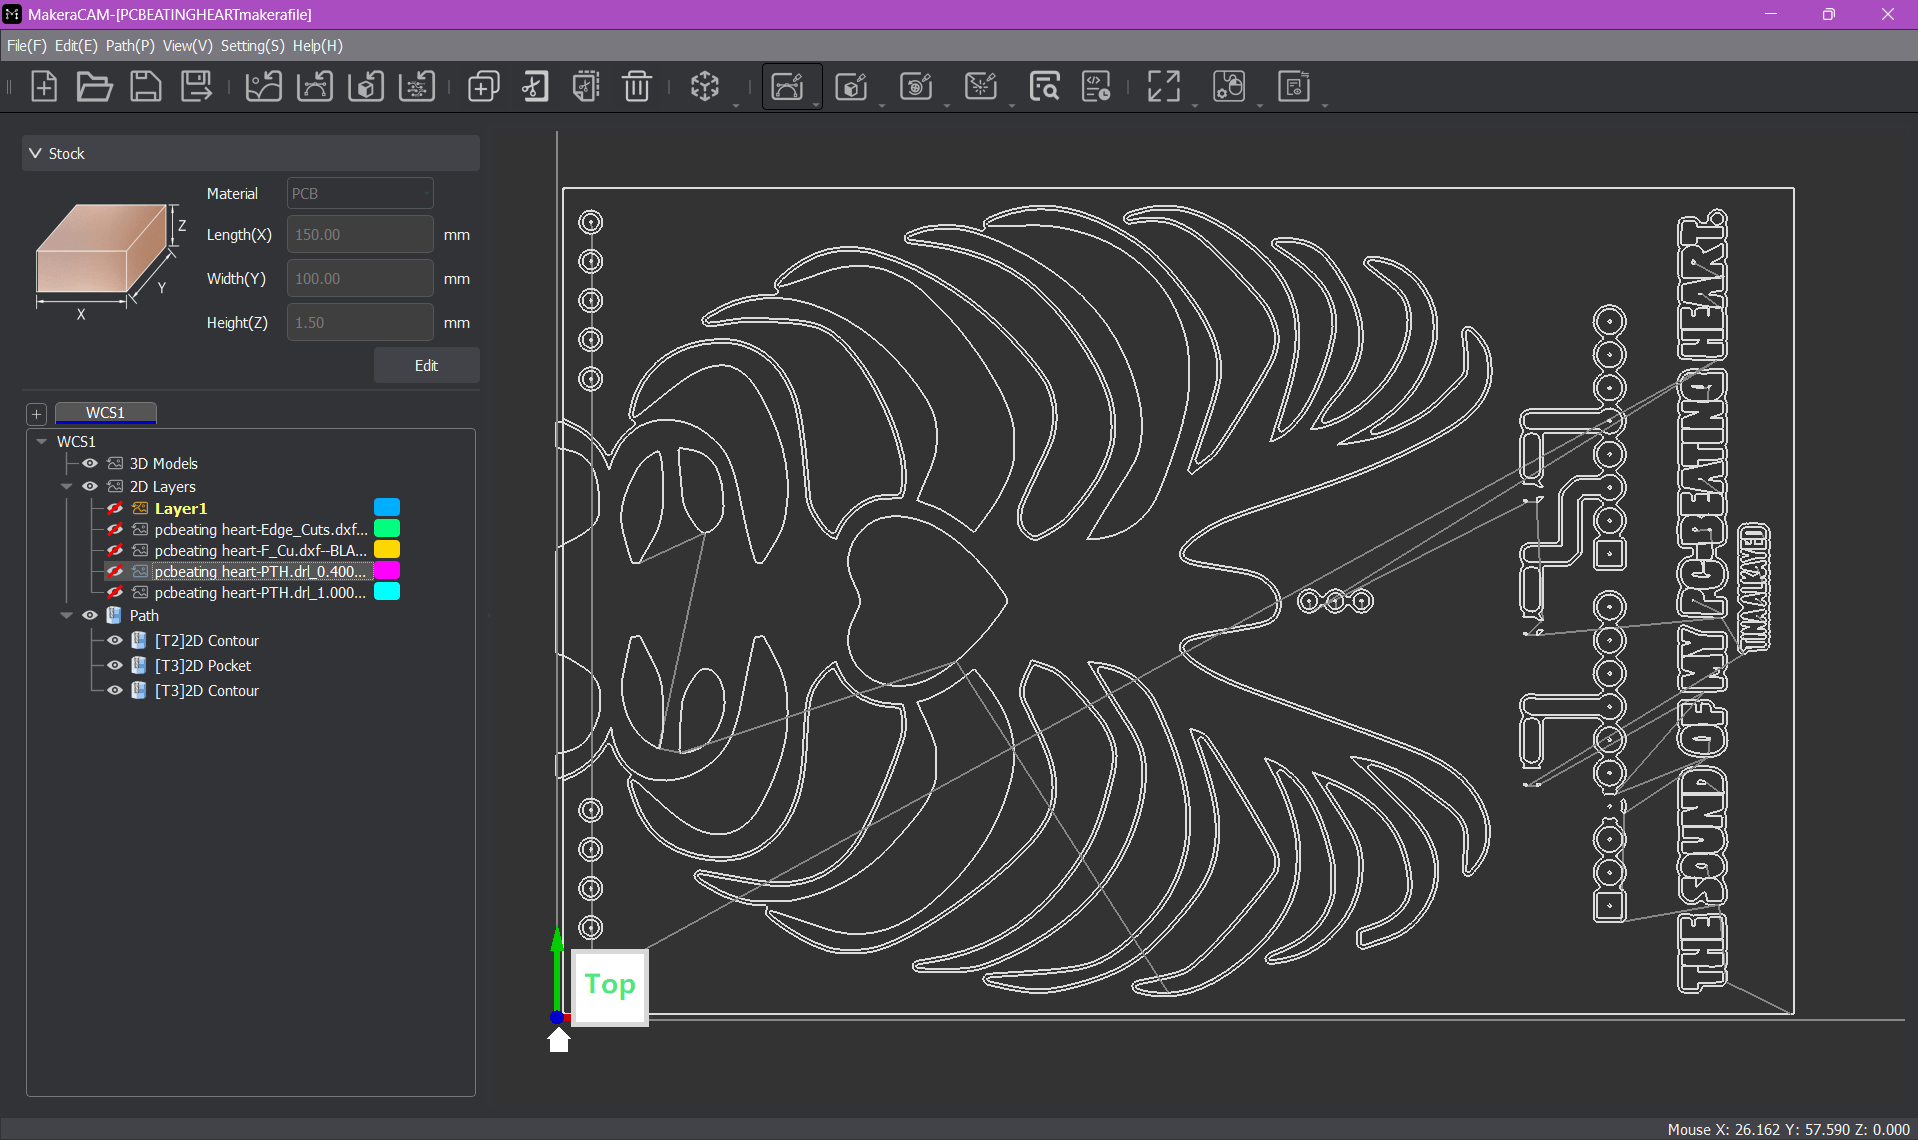Switch to the WCS1 tab

[x=105, y=413]
